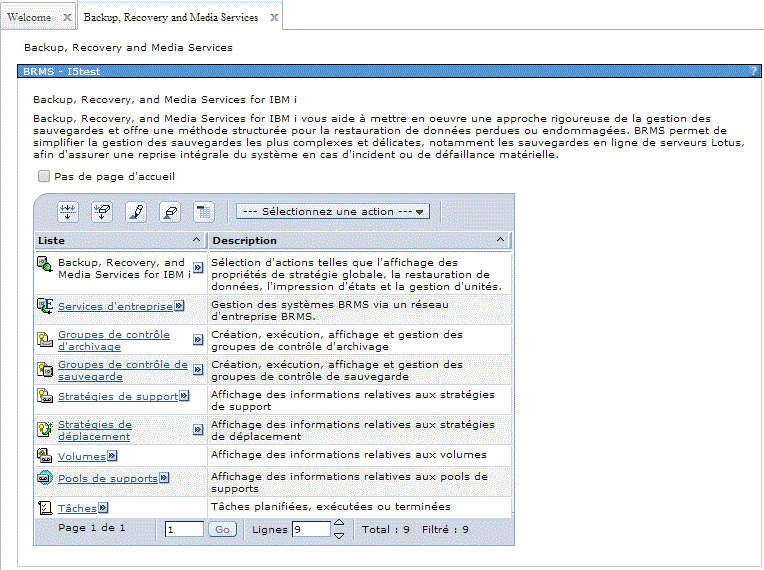Image resolution: width=764 pixels, height=570 pixels.
Task: Open the Stratégies de déplacement link
Action: click(95, 431)
